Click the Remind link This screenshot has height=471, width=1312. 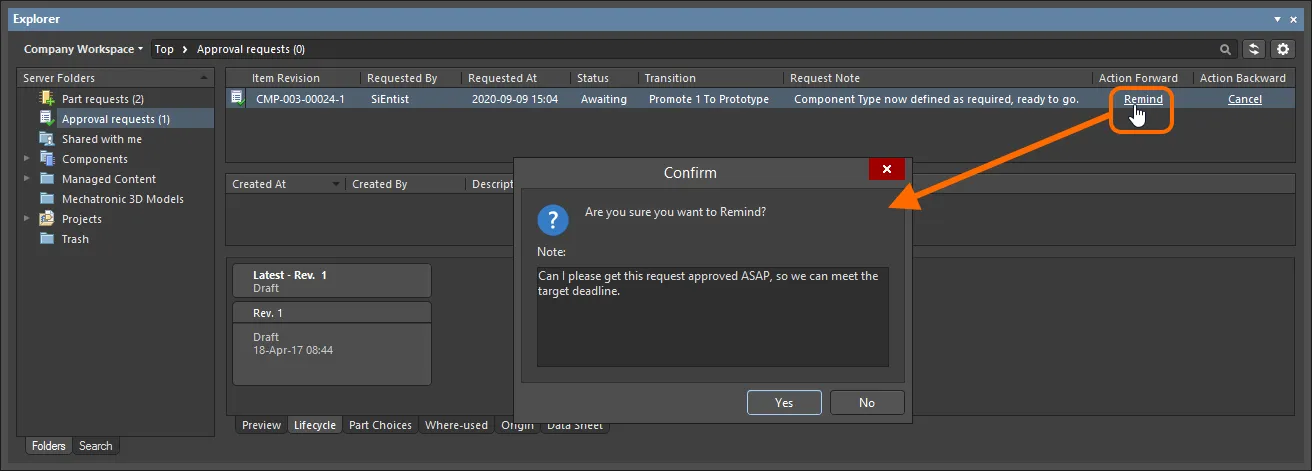[x=1143, y=99]
